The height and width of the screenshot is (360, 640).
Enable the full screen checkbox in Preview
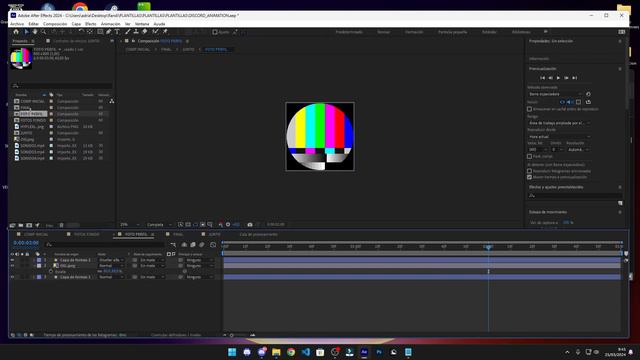[529, 156]
